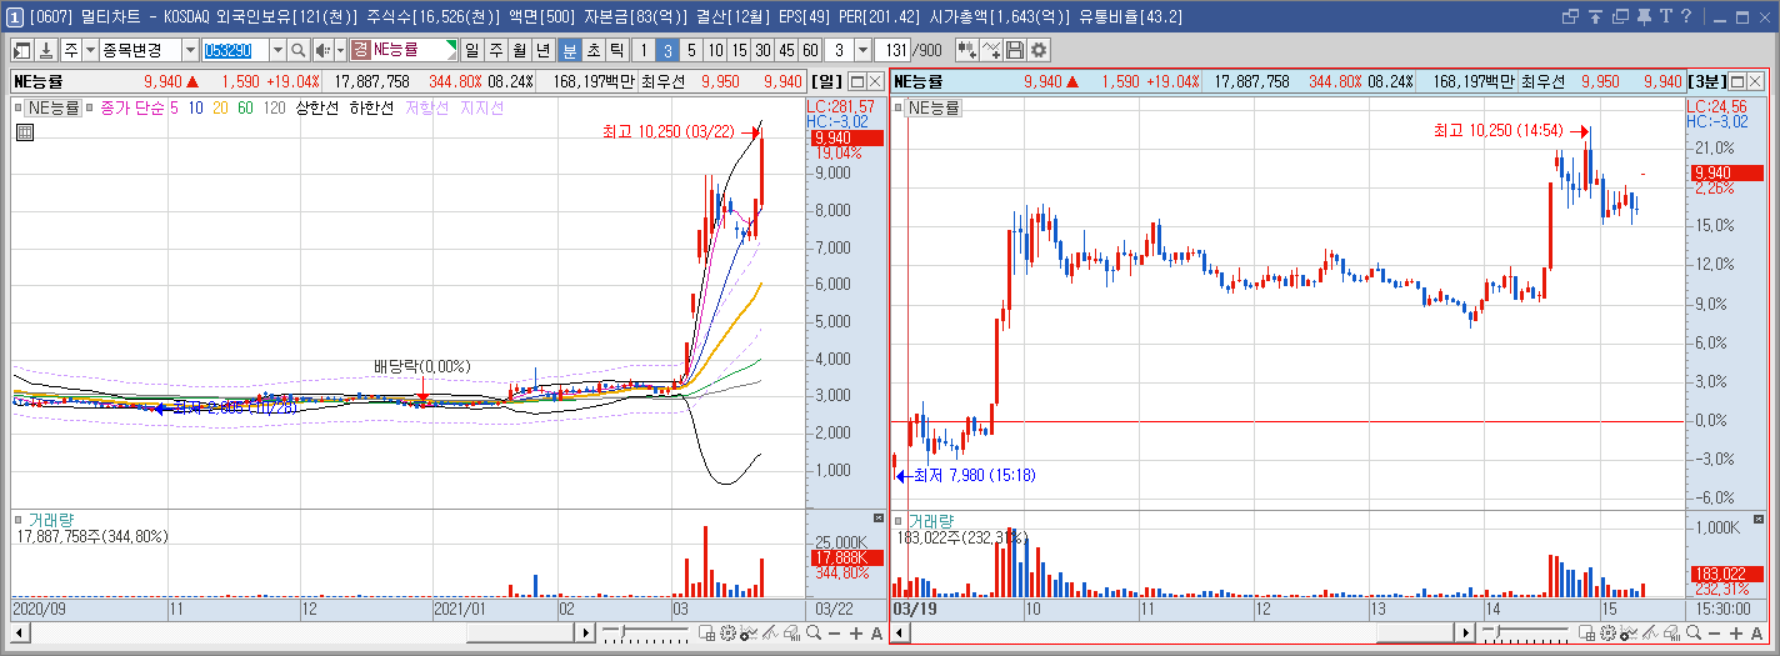1780x656 pixels.
Task: Click the data table grid icon in left chart
Action: tap(25, 132)
